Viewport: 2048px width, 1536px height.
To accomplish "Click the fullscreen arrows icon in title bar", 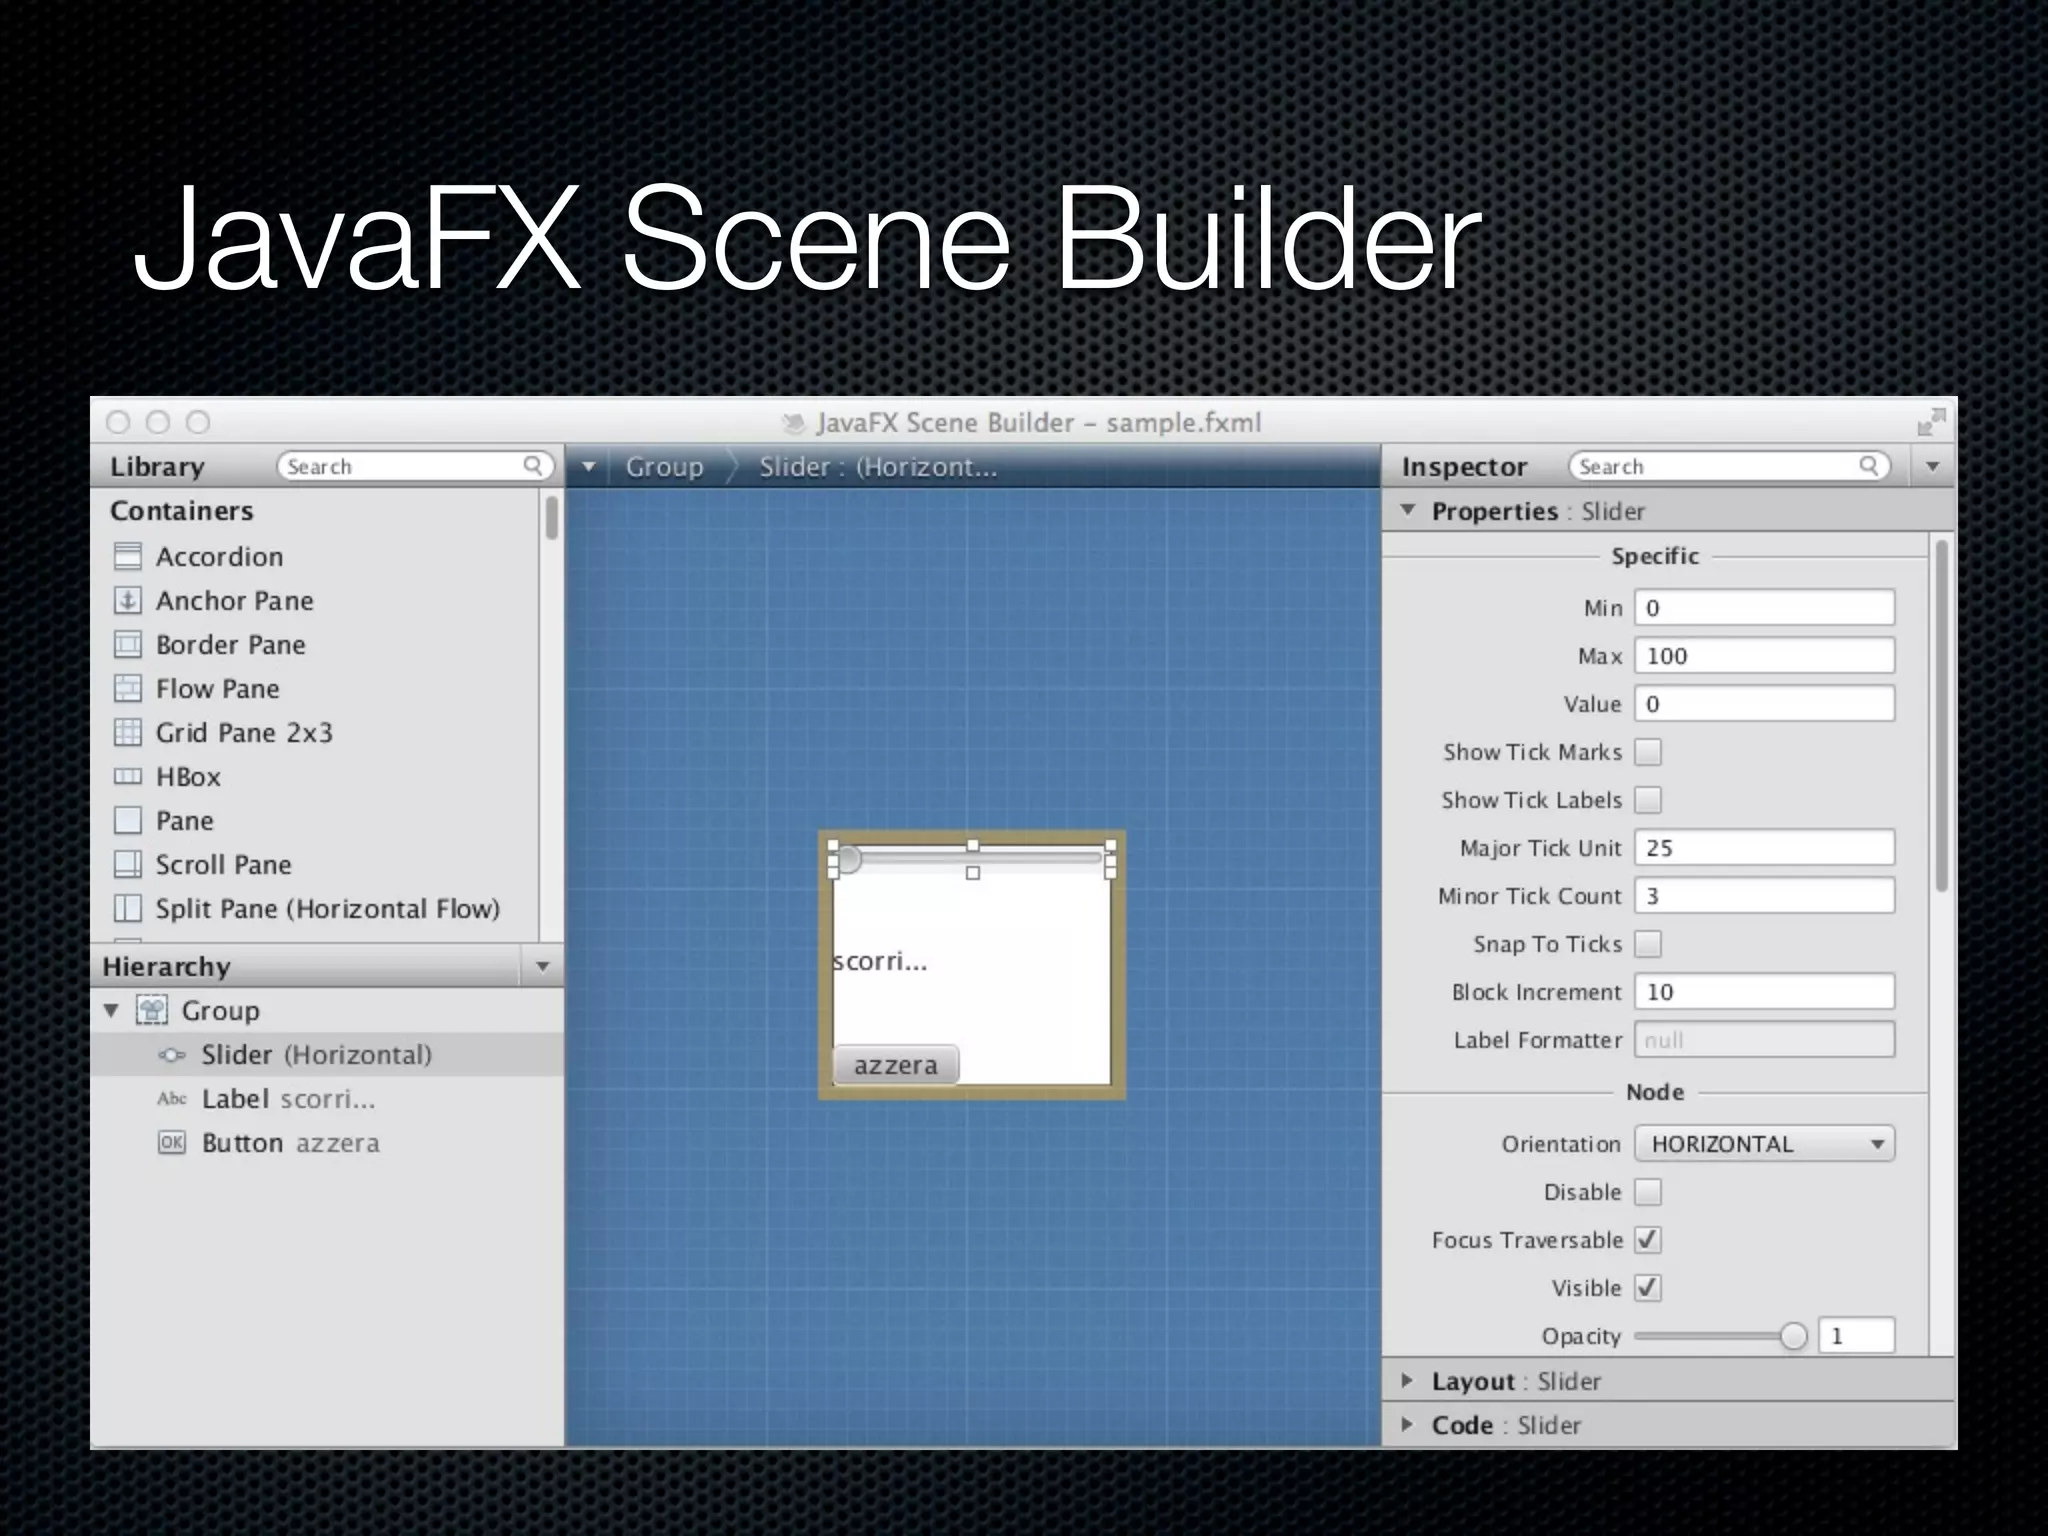I will (x=1931, y=422).
